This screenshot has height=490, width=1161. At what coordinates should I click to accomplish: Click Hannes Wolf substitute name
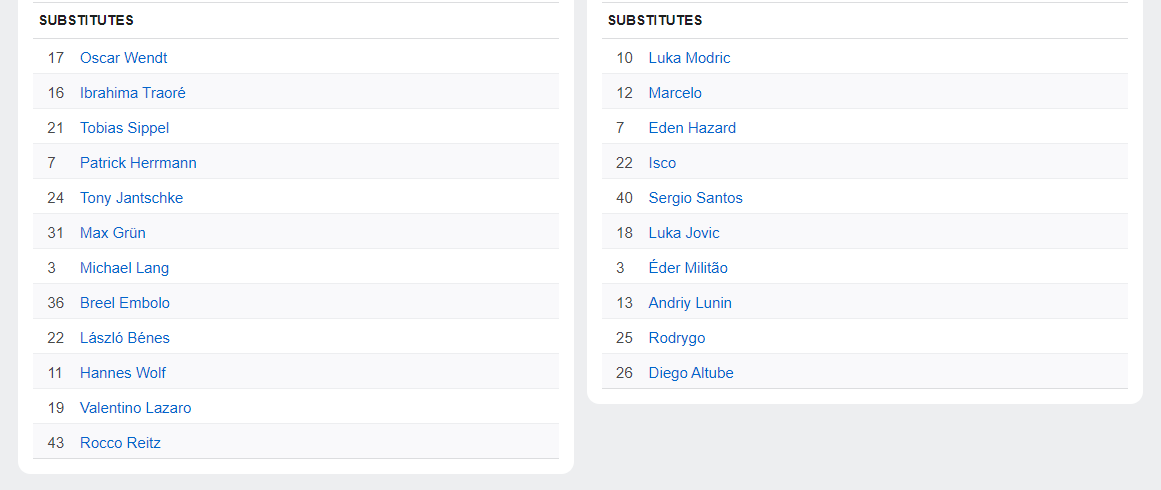[x=123, y=373]
